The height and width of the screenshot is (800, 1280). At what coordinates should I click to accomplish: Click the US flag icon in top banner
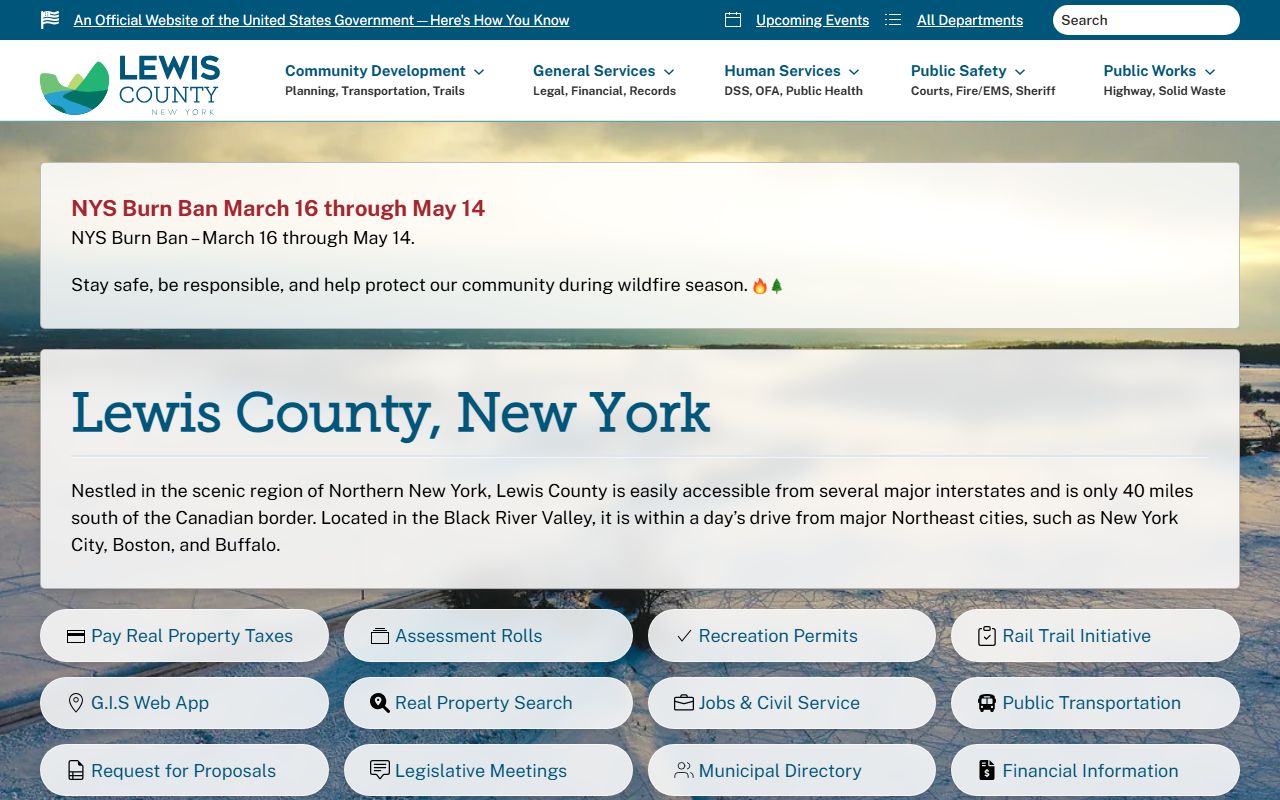tap(50, 20)
